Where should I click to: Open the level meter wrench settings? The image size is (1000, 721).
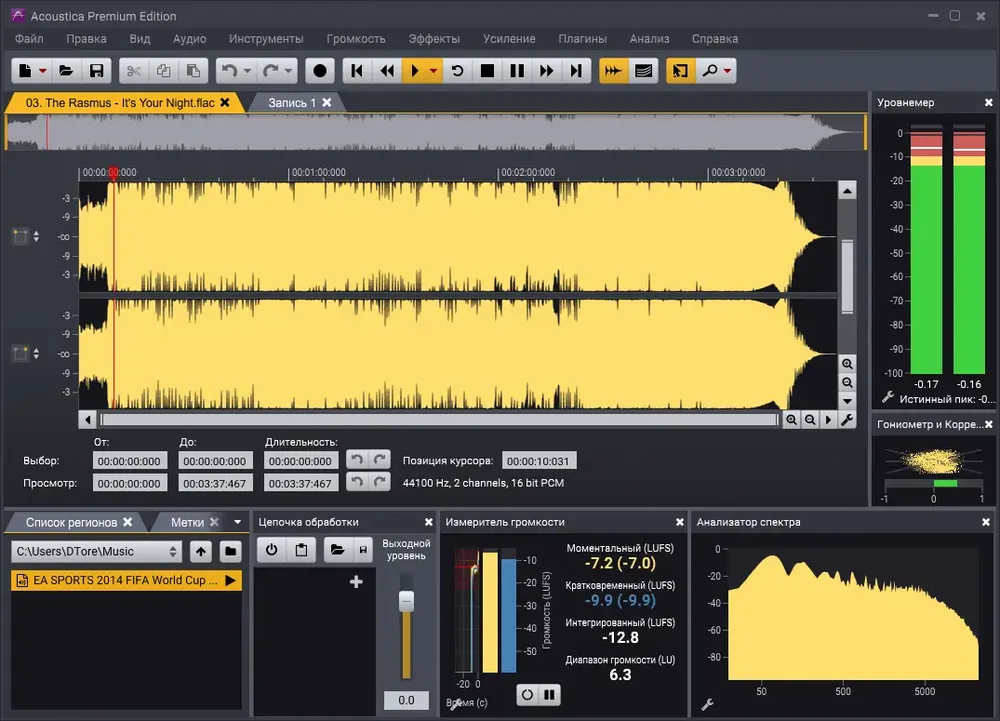(x=887, y=398)
